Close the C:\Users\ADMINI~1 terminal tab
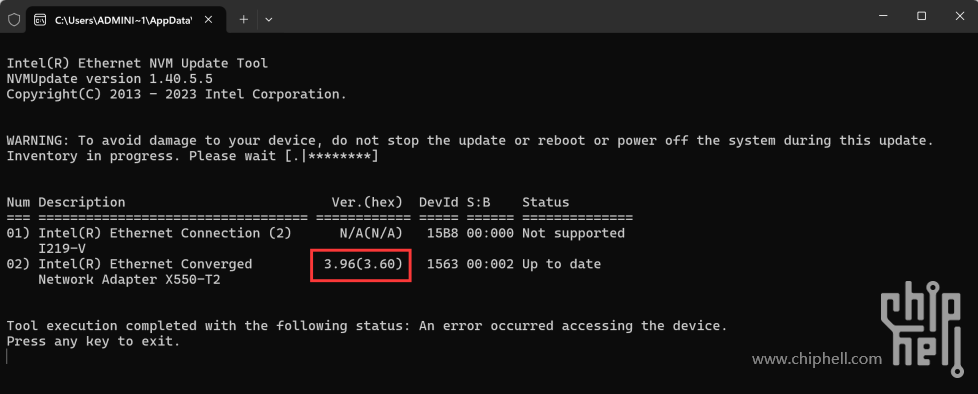The image size is (978, 394). [208, 19]
